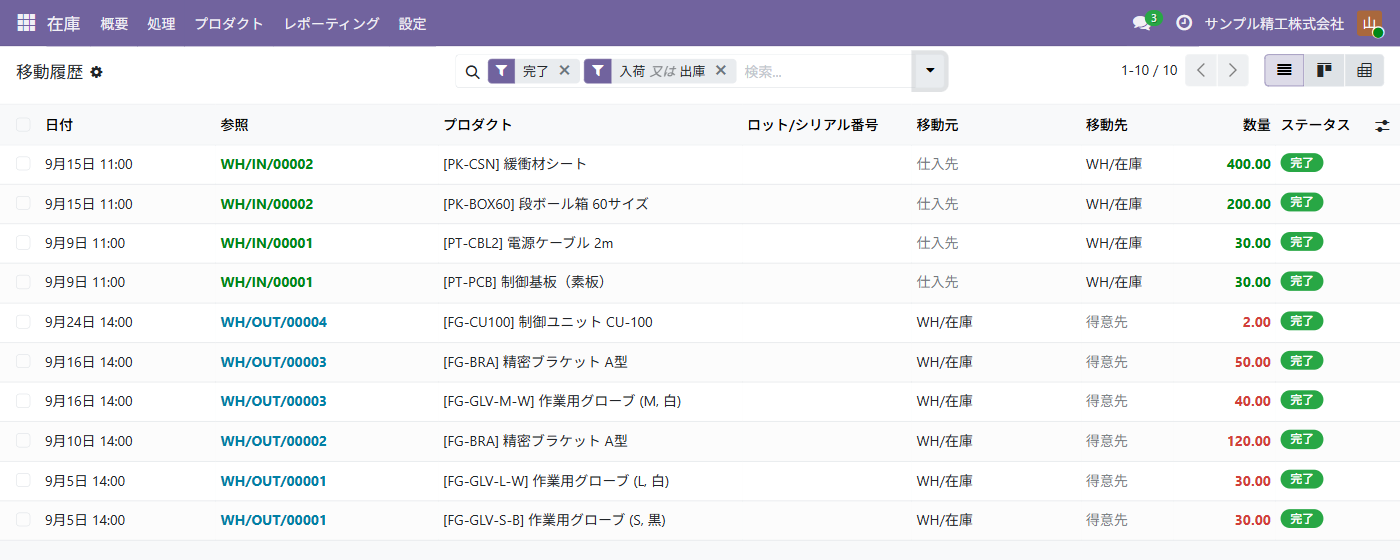The image size is (1400, 560).
Task: Check the 9月16日 精密ブラケット A型 row
Action: (23, 361)
